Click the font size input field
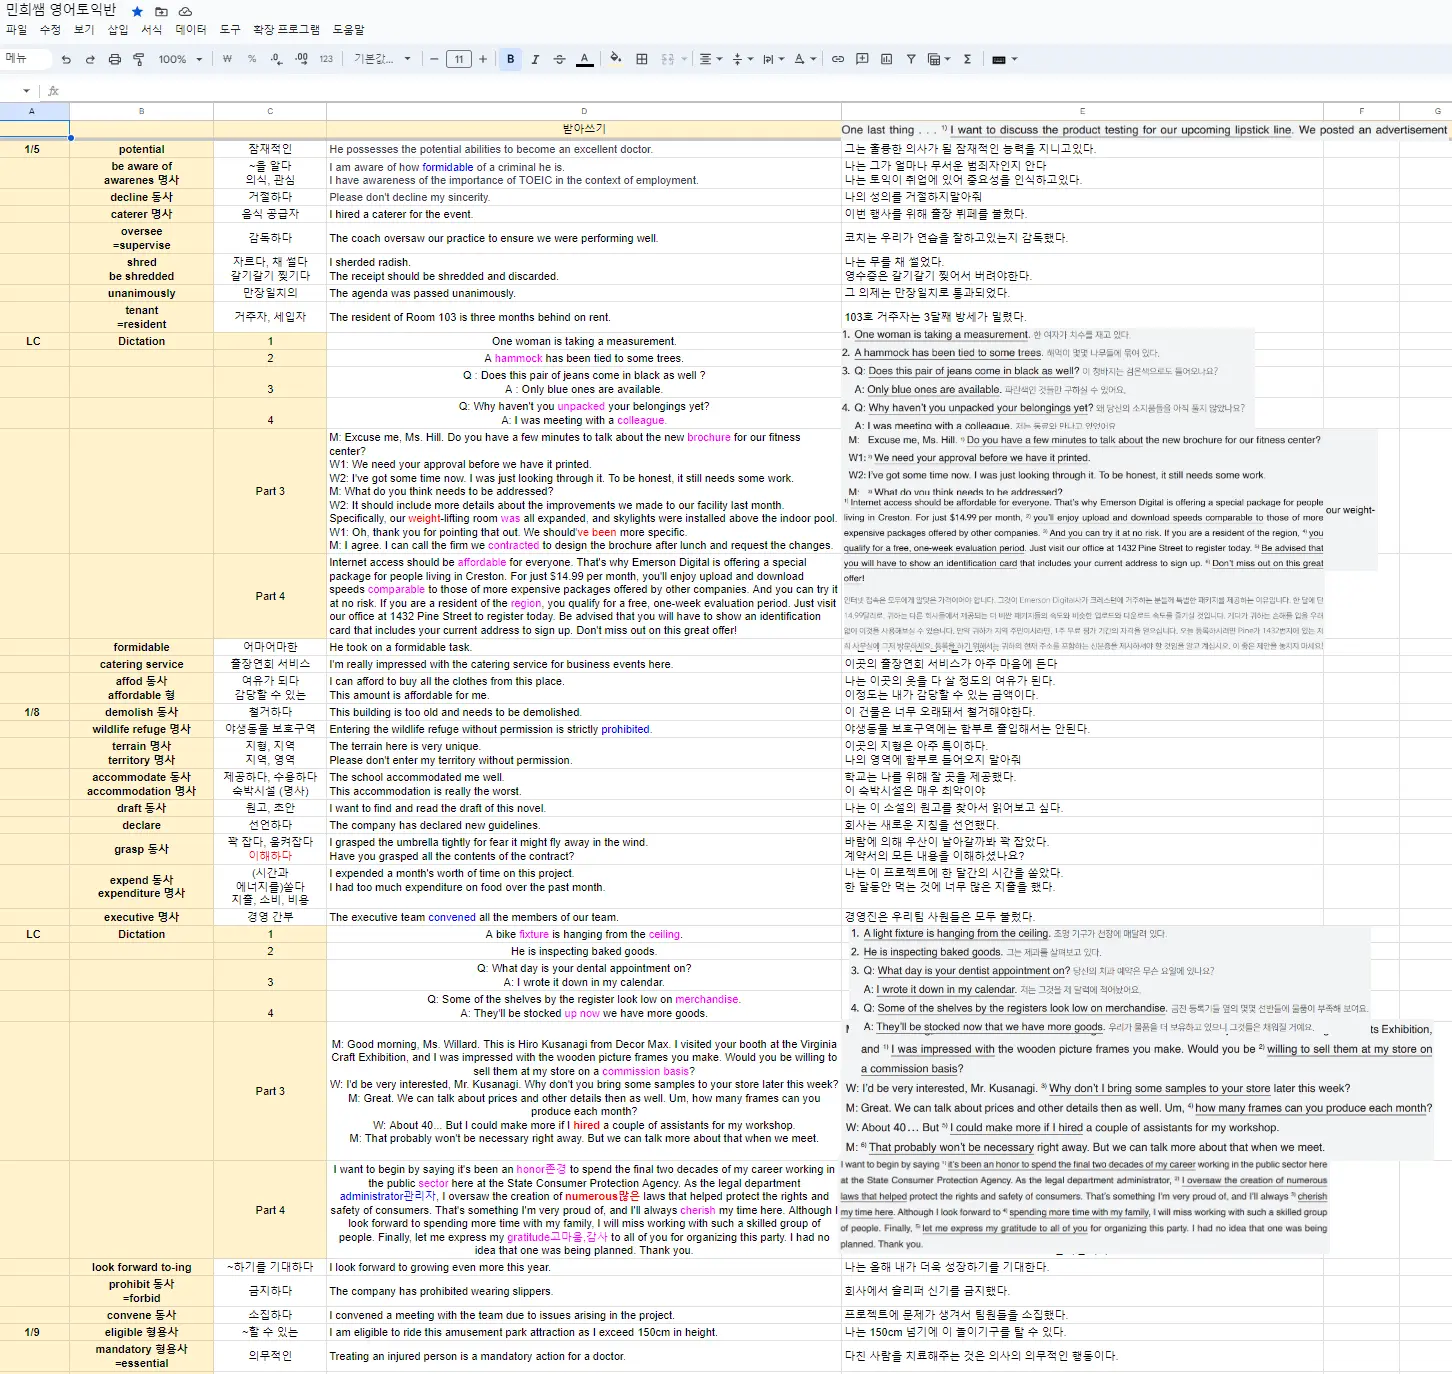 pos(458,59)
